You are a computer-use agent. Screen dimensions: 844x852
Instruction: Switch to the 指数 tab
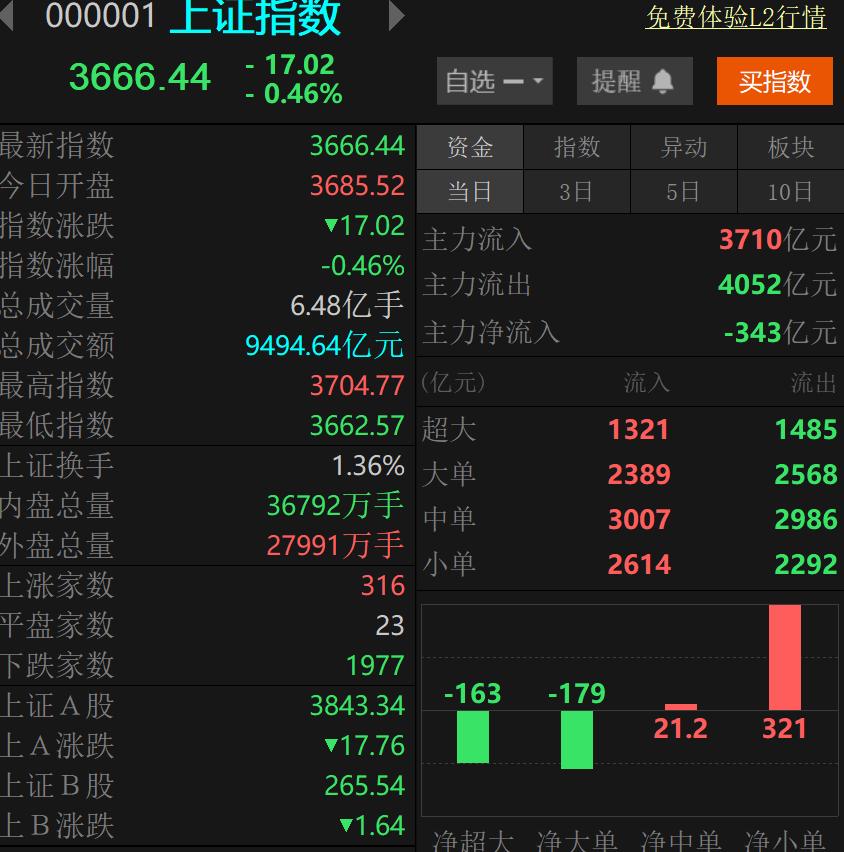tap(577, 147)
